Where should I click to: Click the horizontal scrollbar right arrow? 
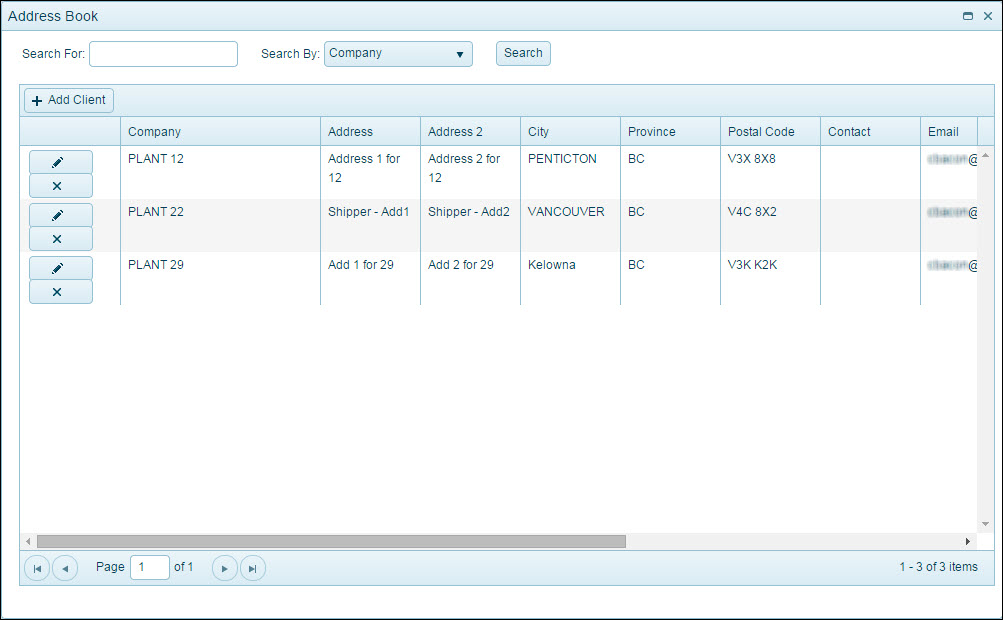point(967,541)
